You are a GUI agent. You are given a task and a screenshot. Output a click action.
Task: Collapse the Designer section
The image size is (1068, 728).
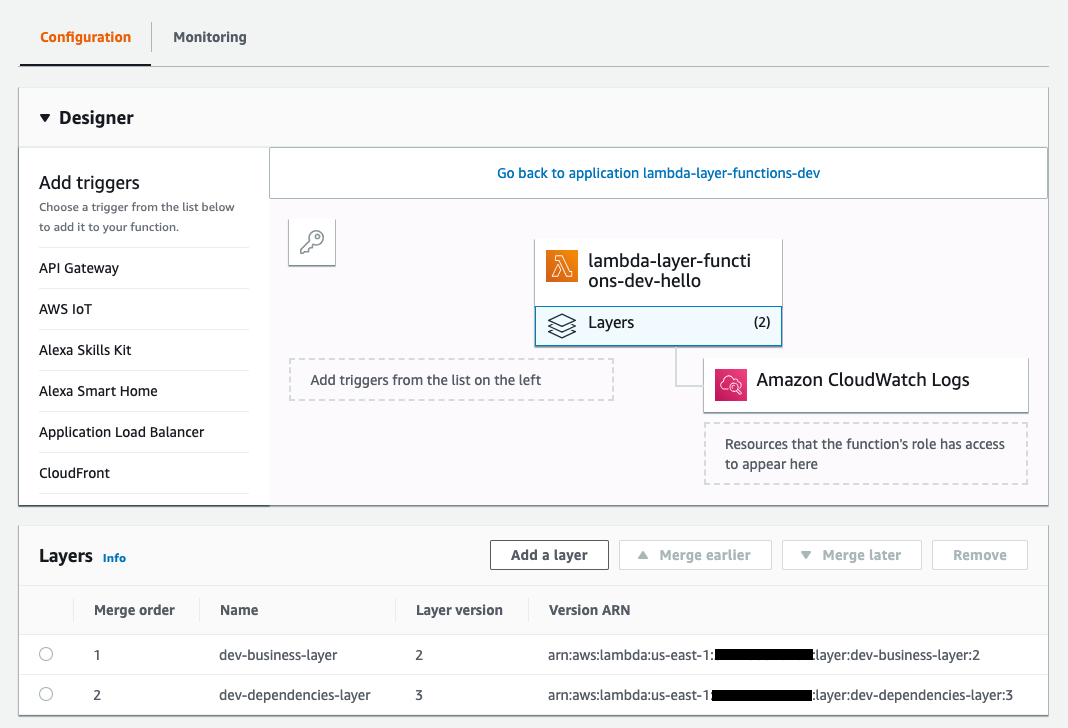click(x=45, y=118)
